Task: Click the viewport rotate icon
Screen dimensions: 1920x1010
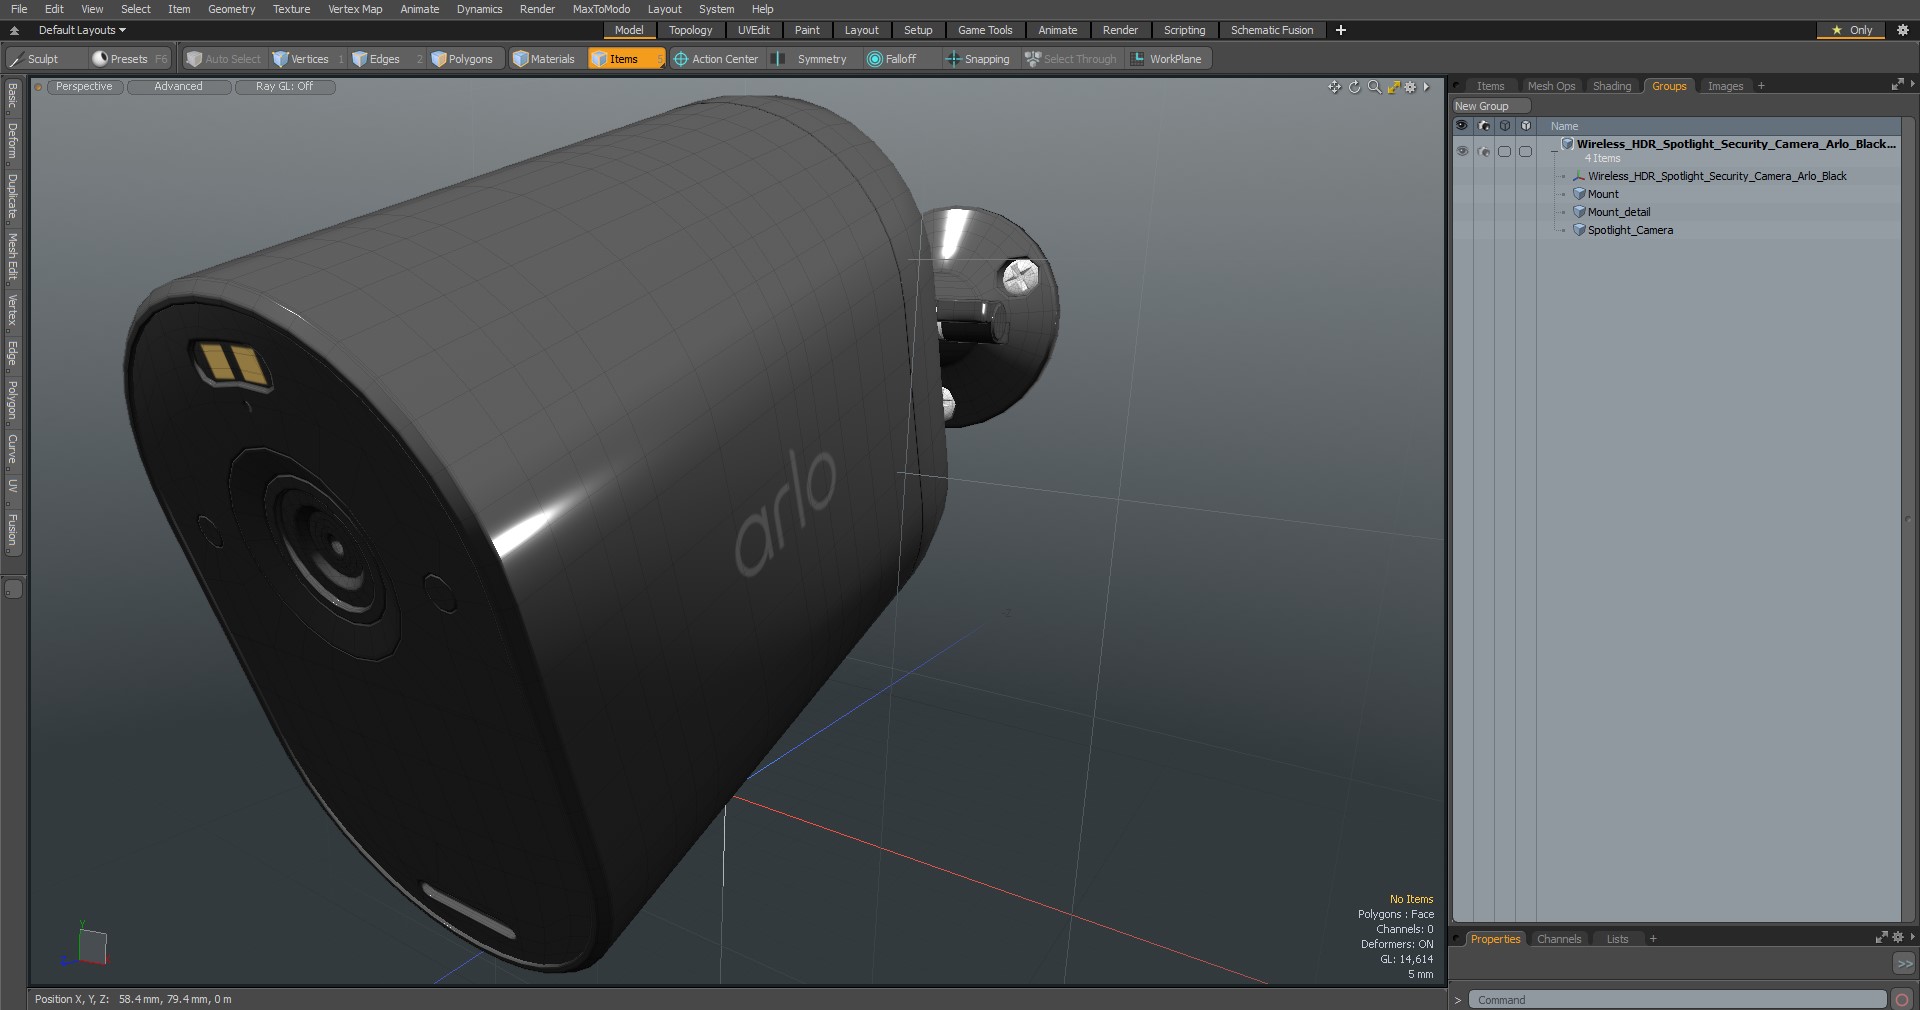Action: point(1354,87)
